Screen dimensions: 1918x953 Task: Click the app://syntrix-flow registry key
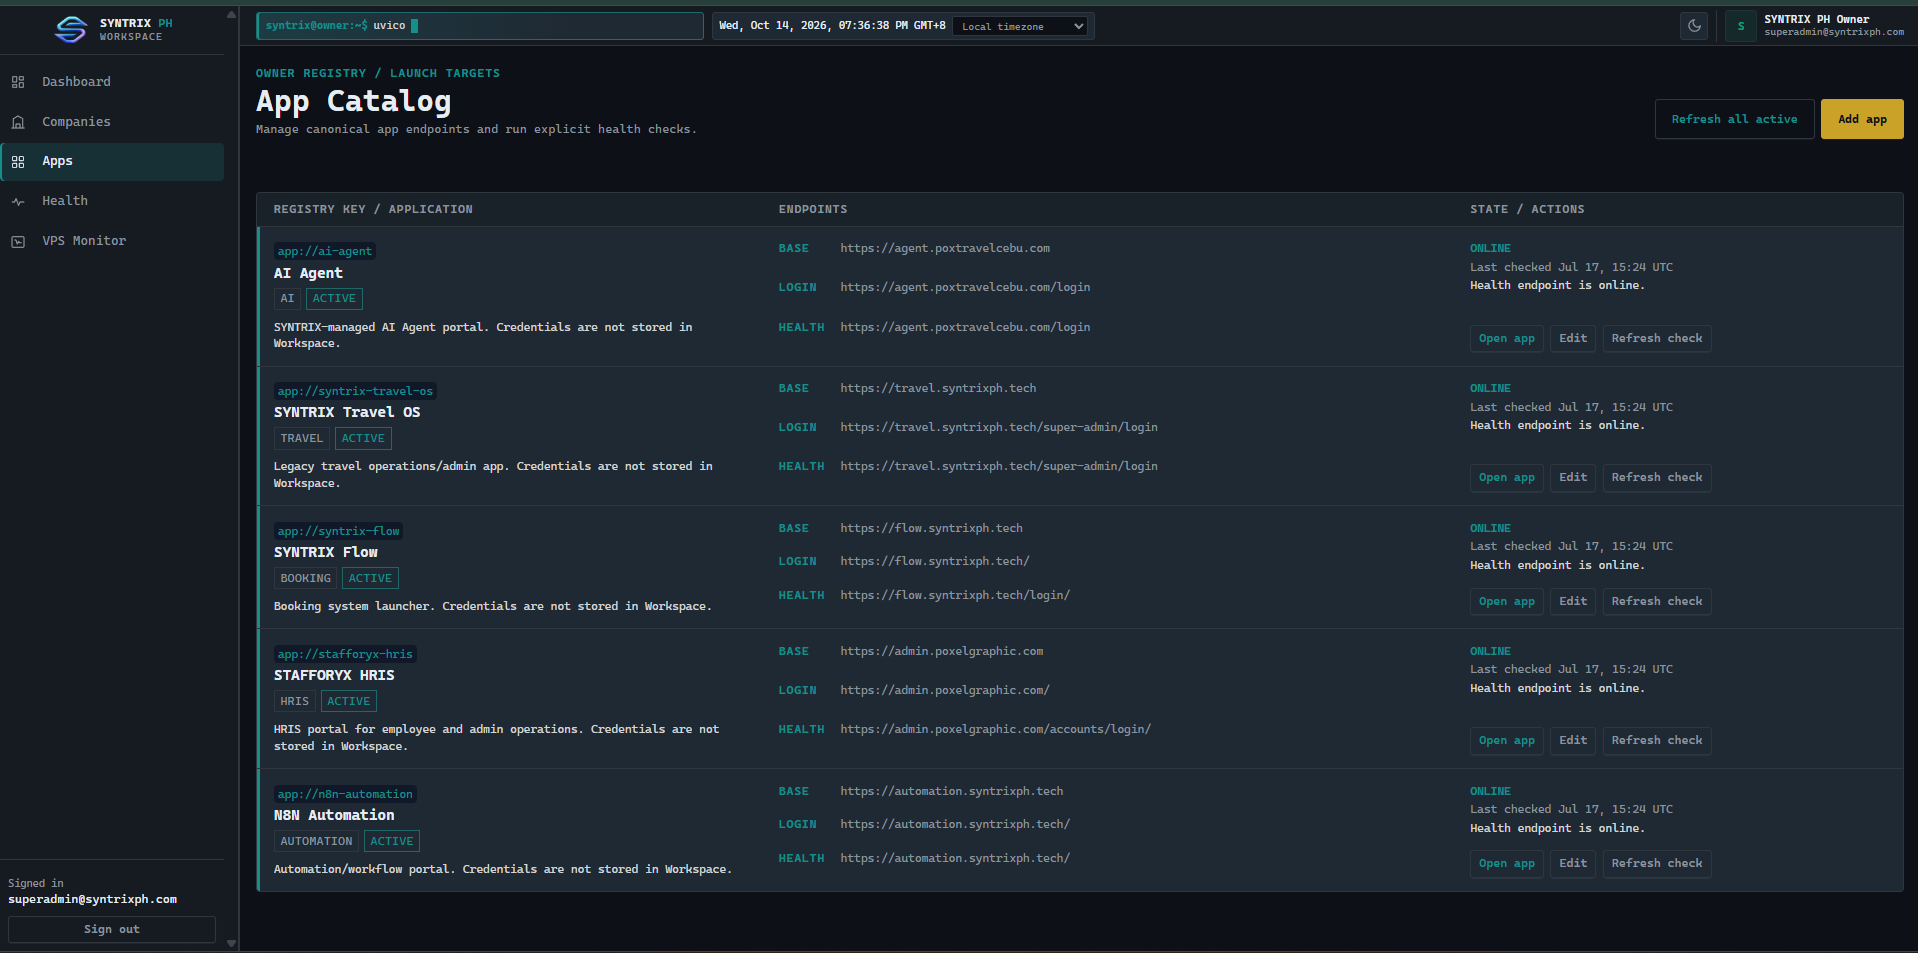coord(338,531)
